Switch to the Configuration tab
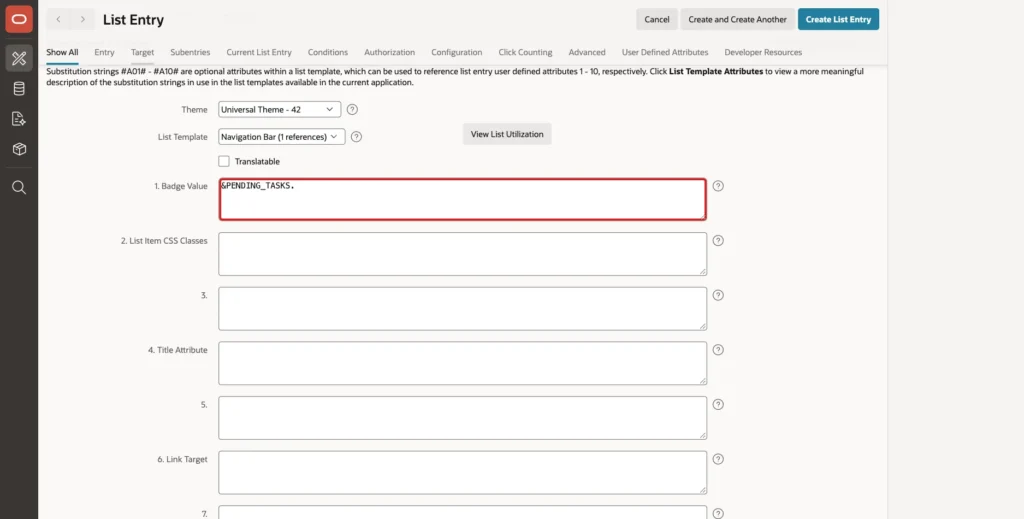Viewport: 1024px width, 519px height. click(x=456, y=52)
